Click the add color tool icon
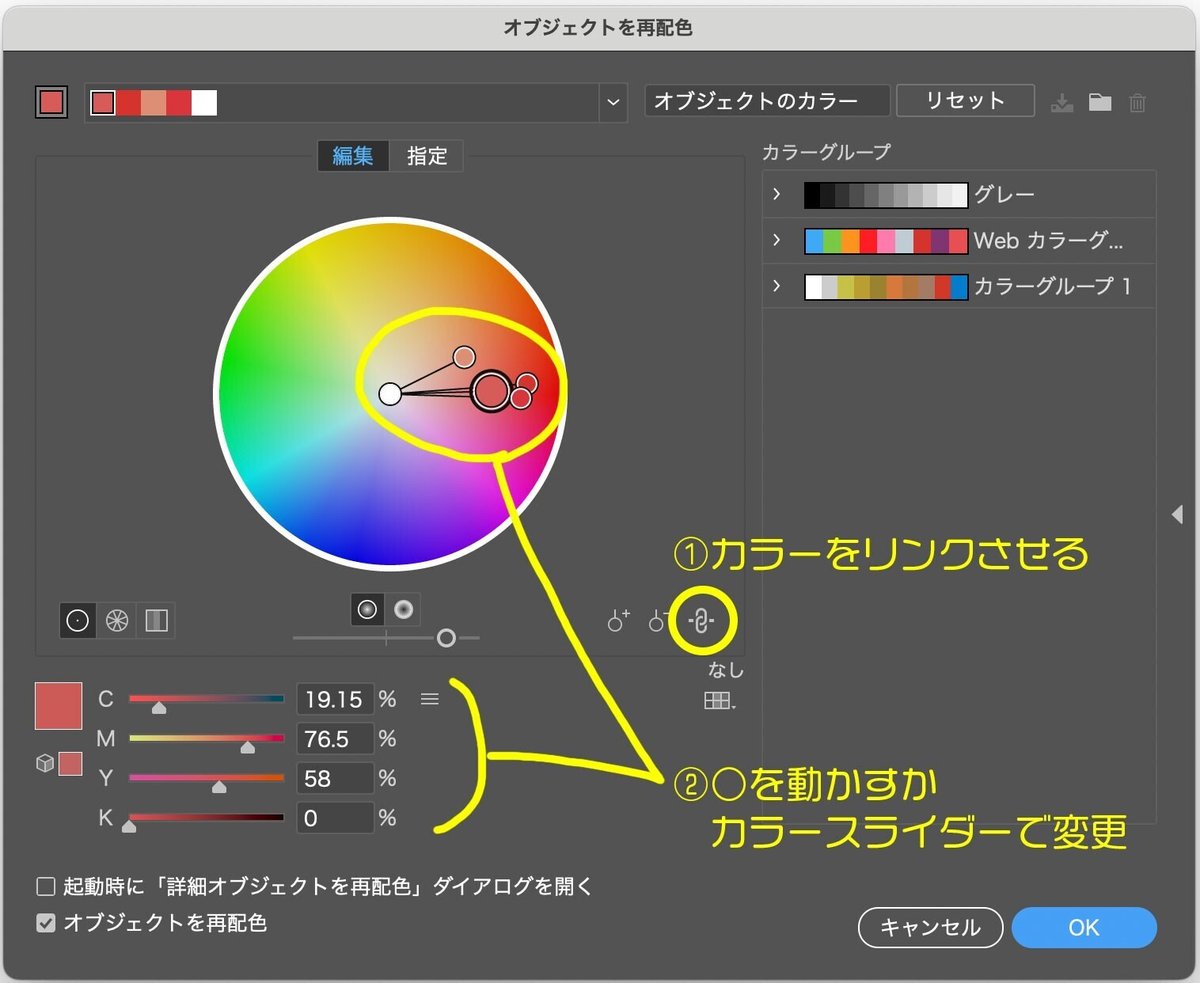The width and height of the screenshot is (1200, 983). [618, 620]
